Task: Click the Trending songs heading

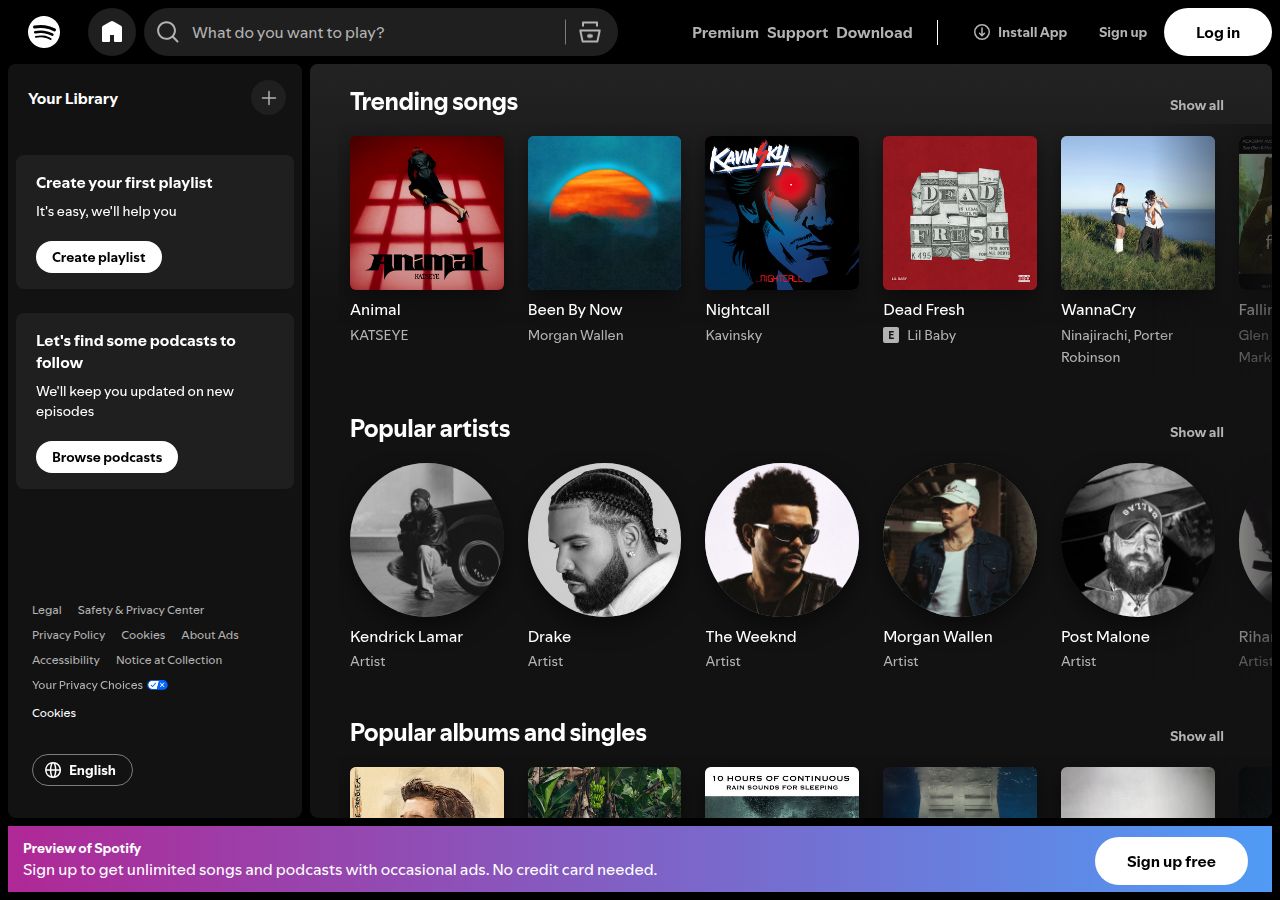Action: pos(434,102)
